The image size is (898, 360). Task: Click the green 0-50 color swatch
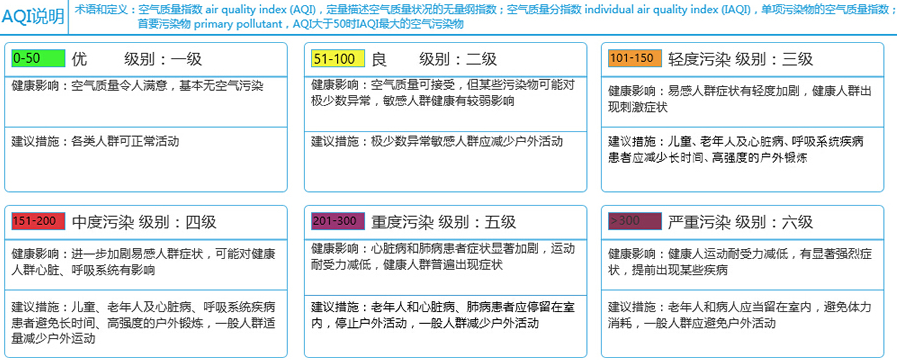[38, 58]
